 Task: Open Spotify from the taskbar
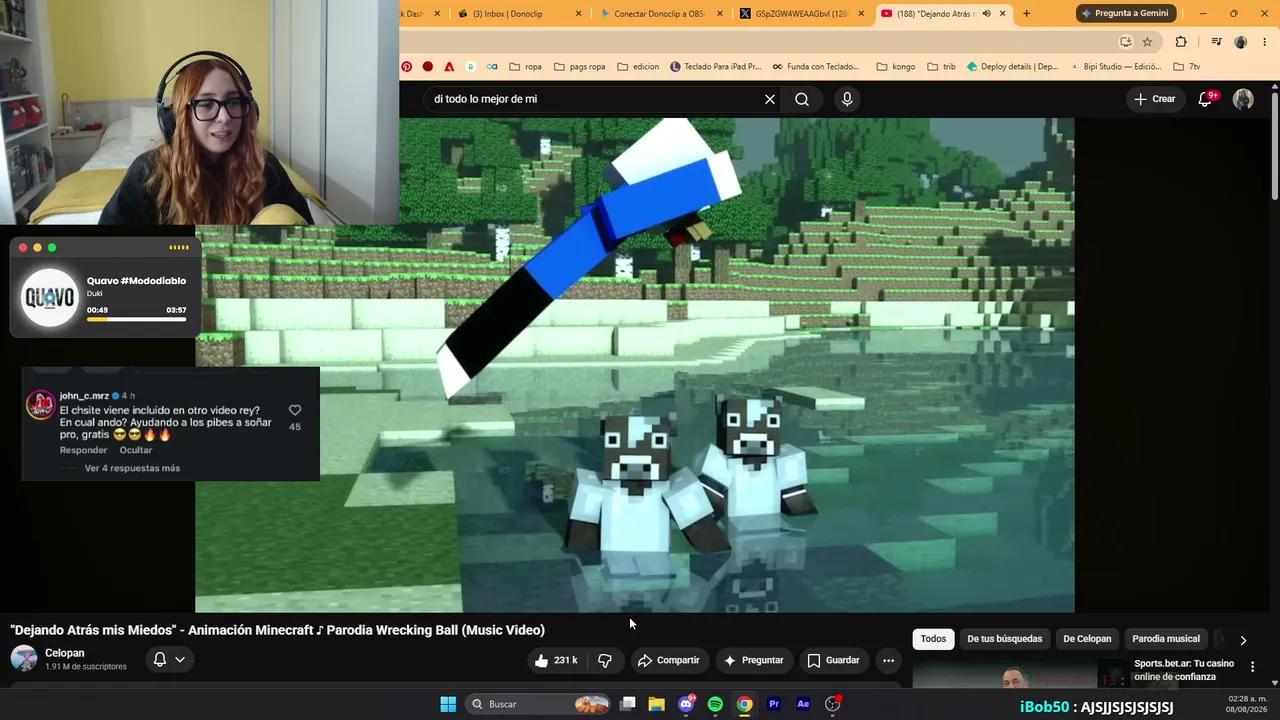click(x=715, y=704)
